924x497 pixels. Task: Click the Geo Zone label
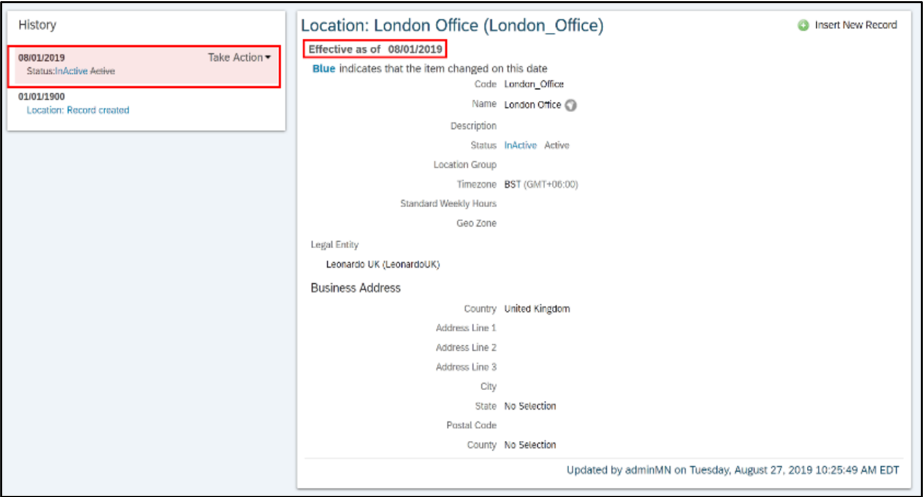[x=476, y=223]
